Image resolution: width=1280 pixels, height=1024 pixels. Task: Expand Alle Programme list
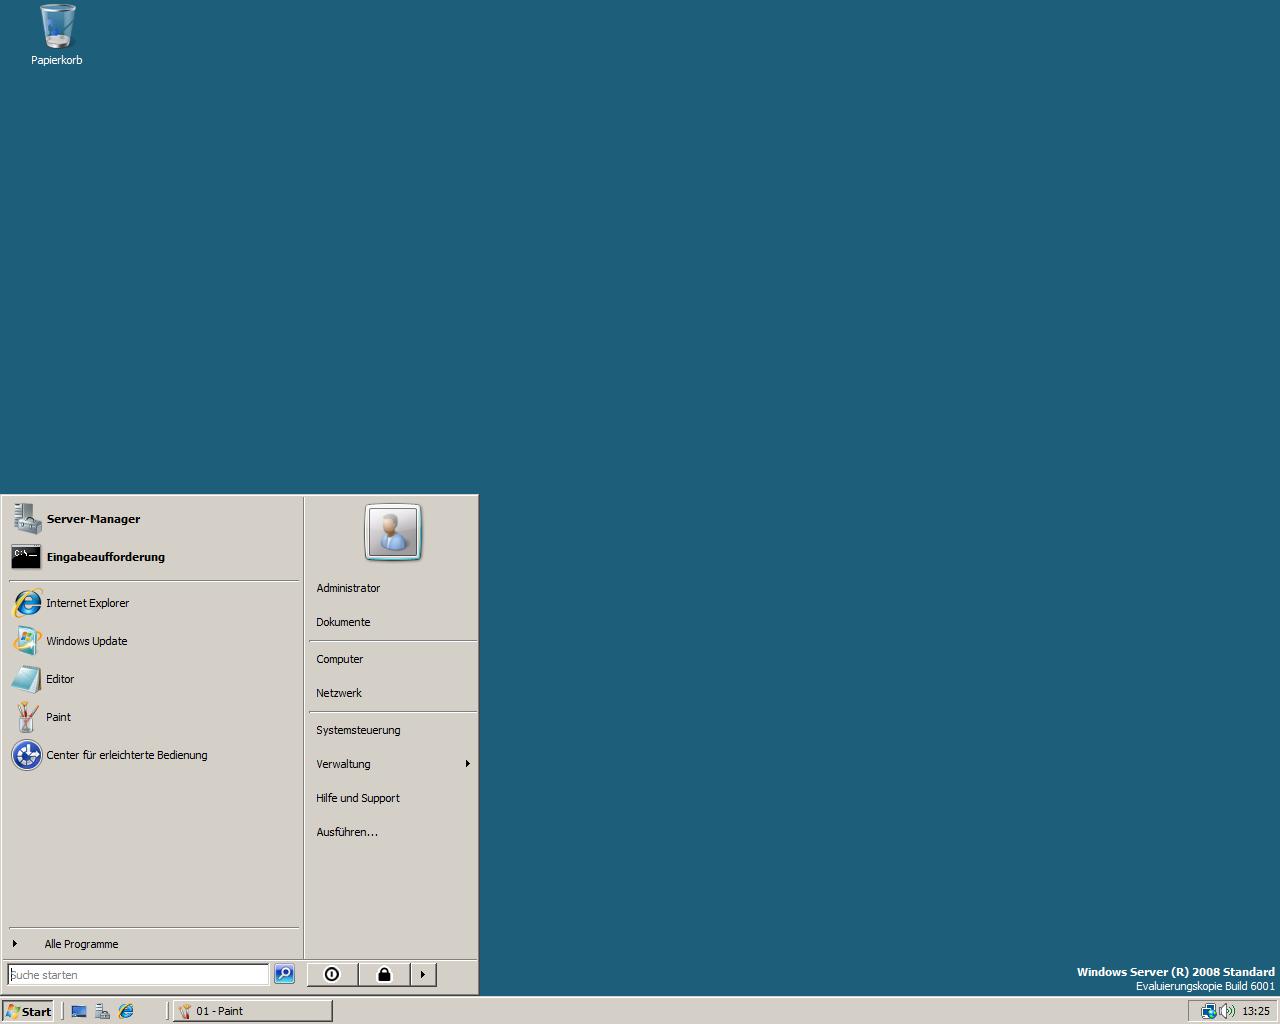81,944
